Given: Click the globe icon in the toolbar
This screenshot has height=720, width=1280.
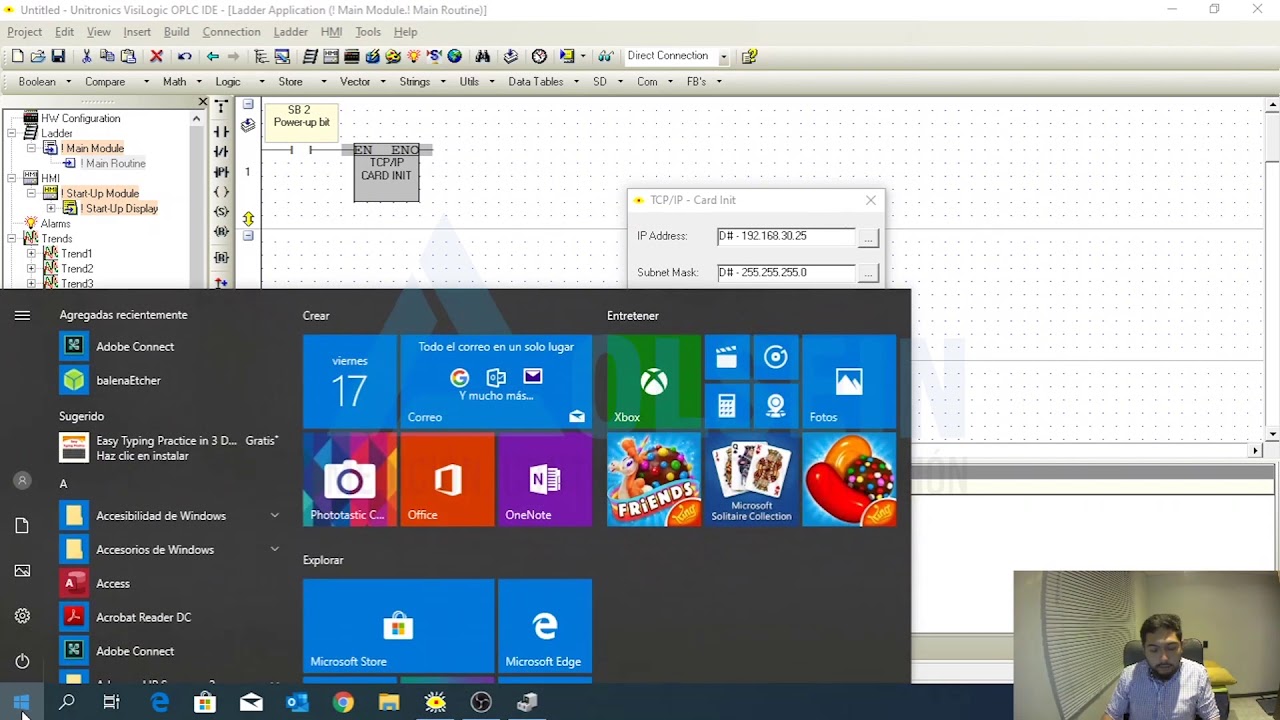Looking at the screenshot, I should click(x=454, y=56).
